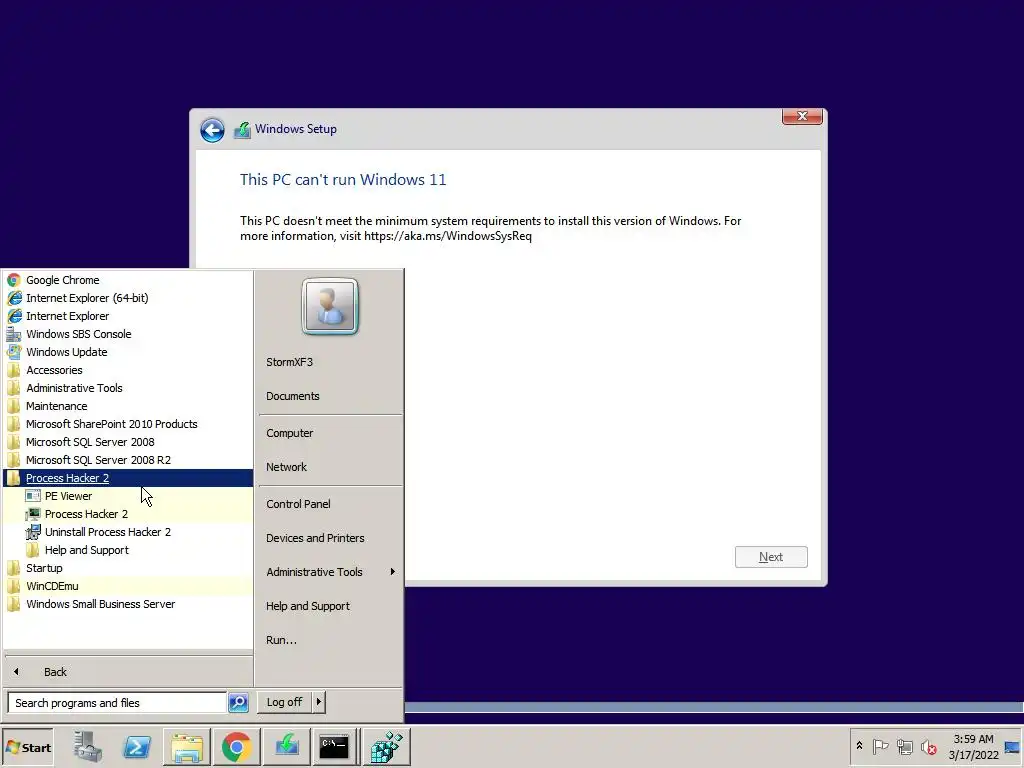1024x768 pixels.
Task: Expand the Microsoft SharePoint 2010 Products folder
Action: (x=128, y=424)
